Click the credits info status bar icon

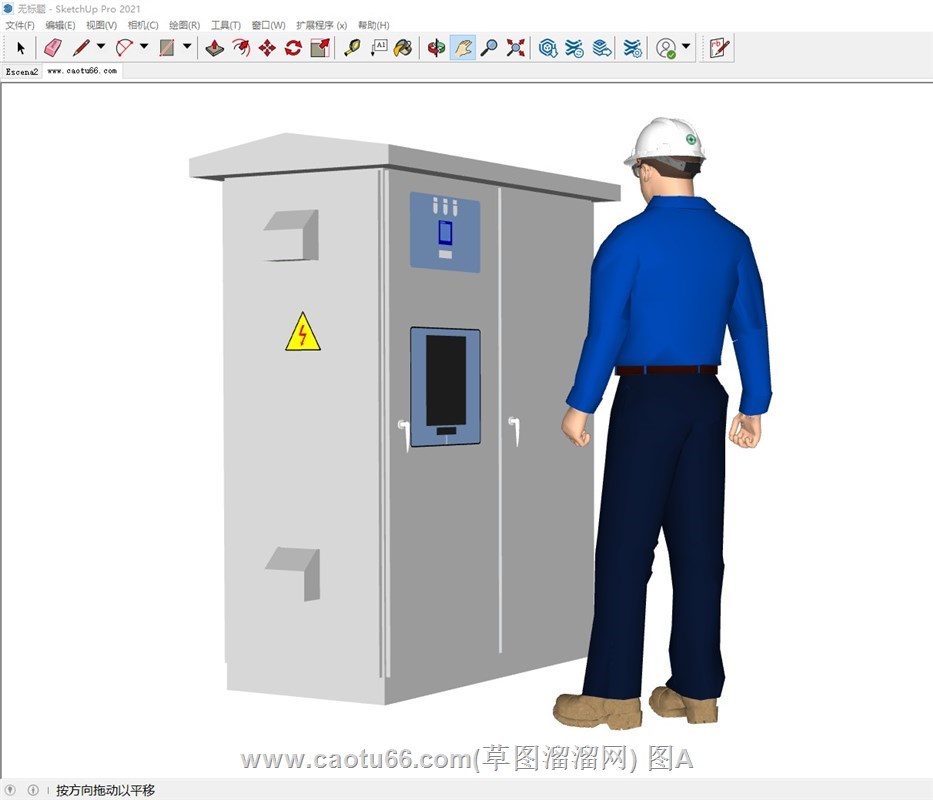tap(33, 790)
